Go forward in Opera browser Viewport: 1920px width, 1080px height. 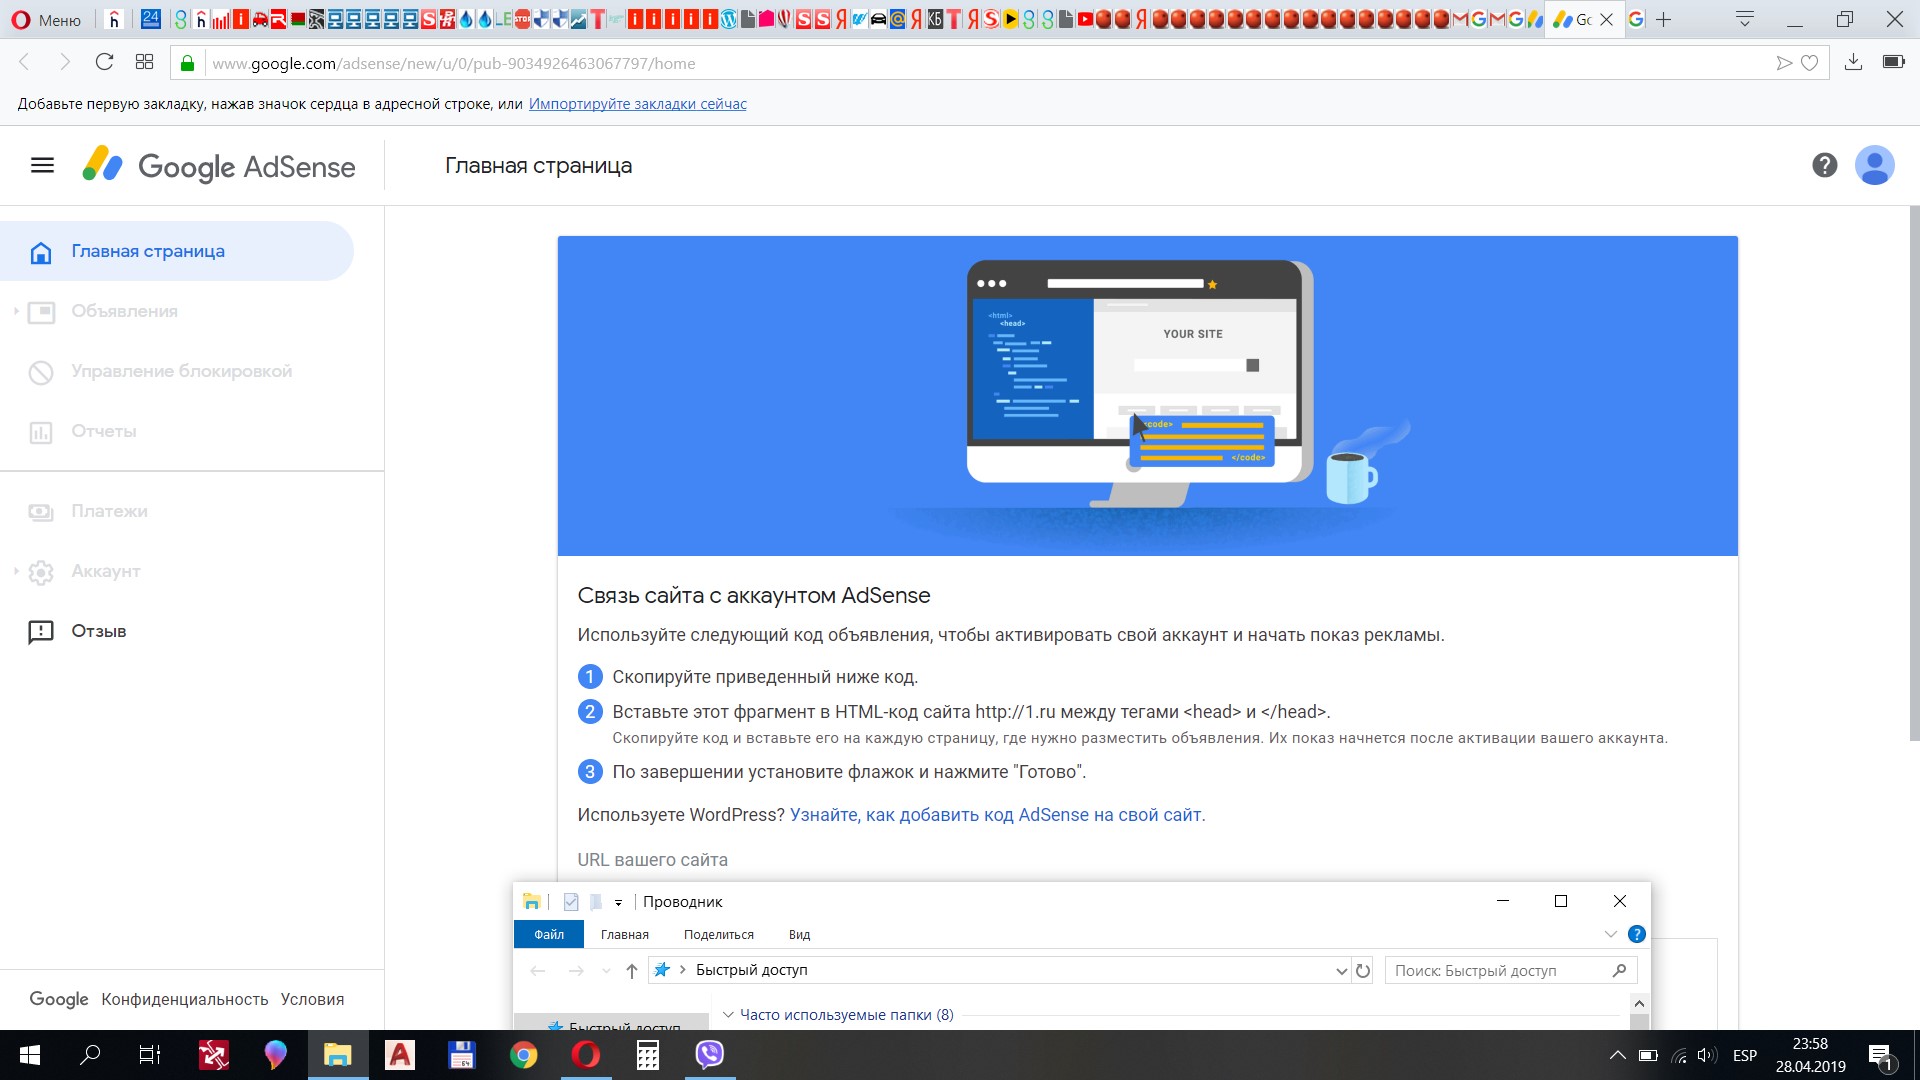coord(65,62)
